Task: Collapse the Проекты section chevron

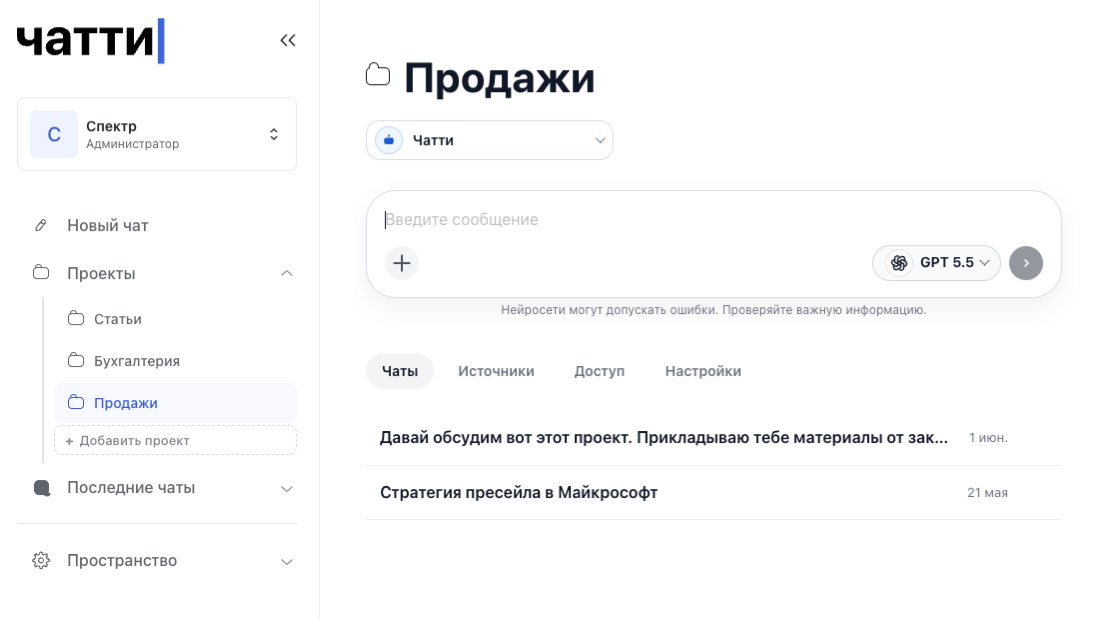Action: [x=287, y=273]
